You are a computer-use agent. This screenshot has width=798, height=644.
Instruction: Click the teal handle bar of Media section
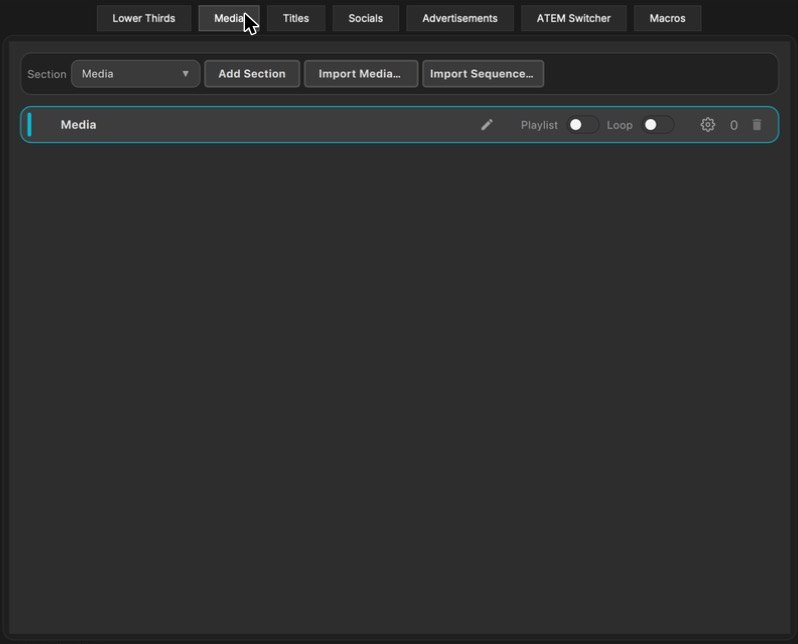30,125
